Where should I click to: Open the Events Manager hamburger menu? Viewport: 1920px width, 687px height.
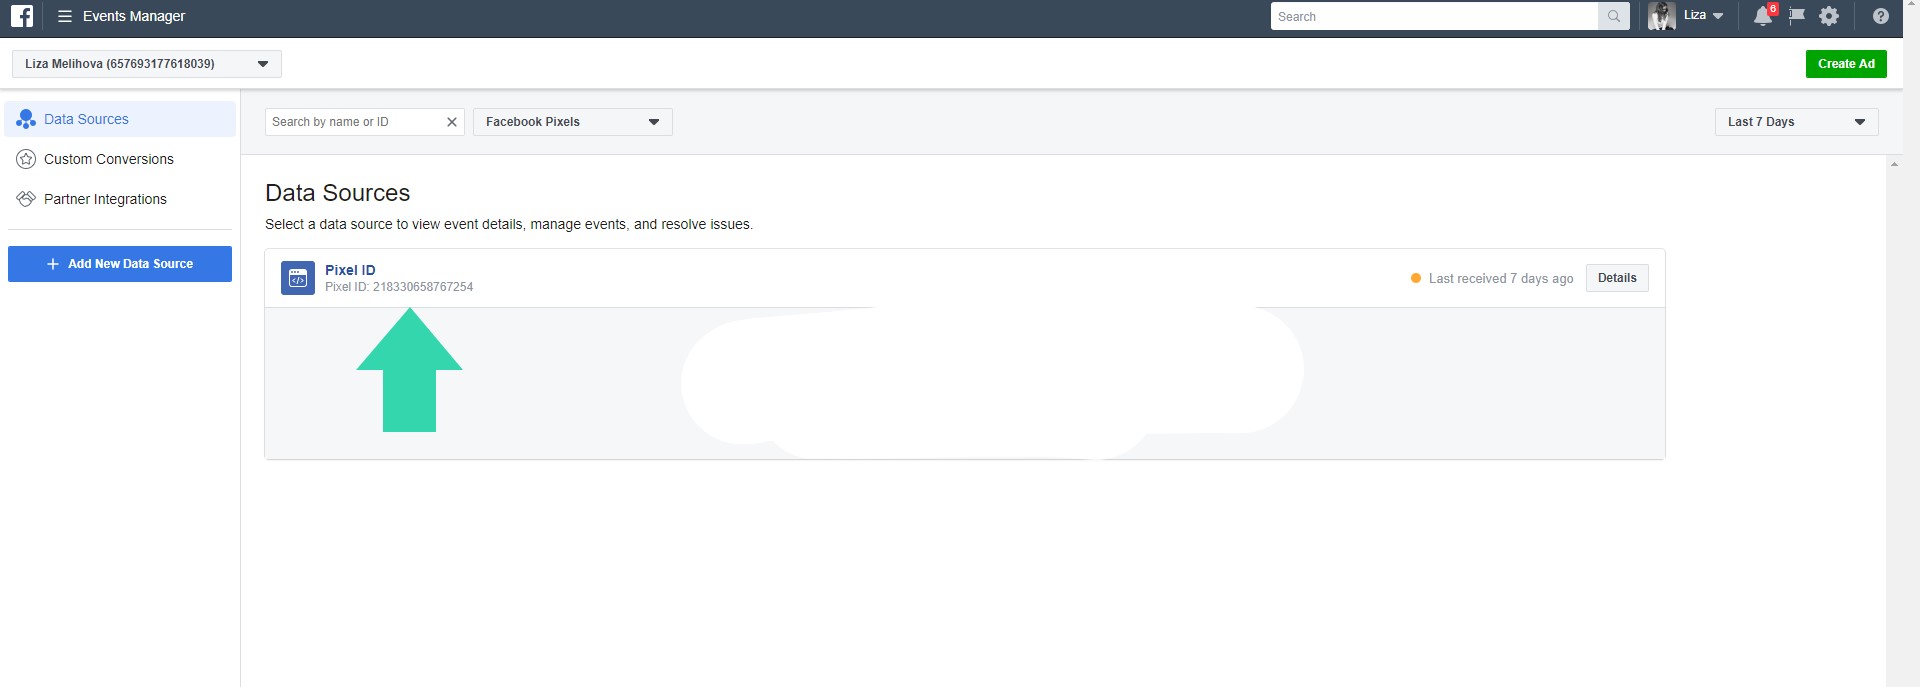65,16
